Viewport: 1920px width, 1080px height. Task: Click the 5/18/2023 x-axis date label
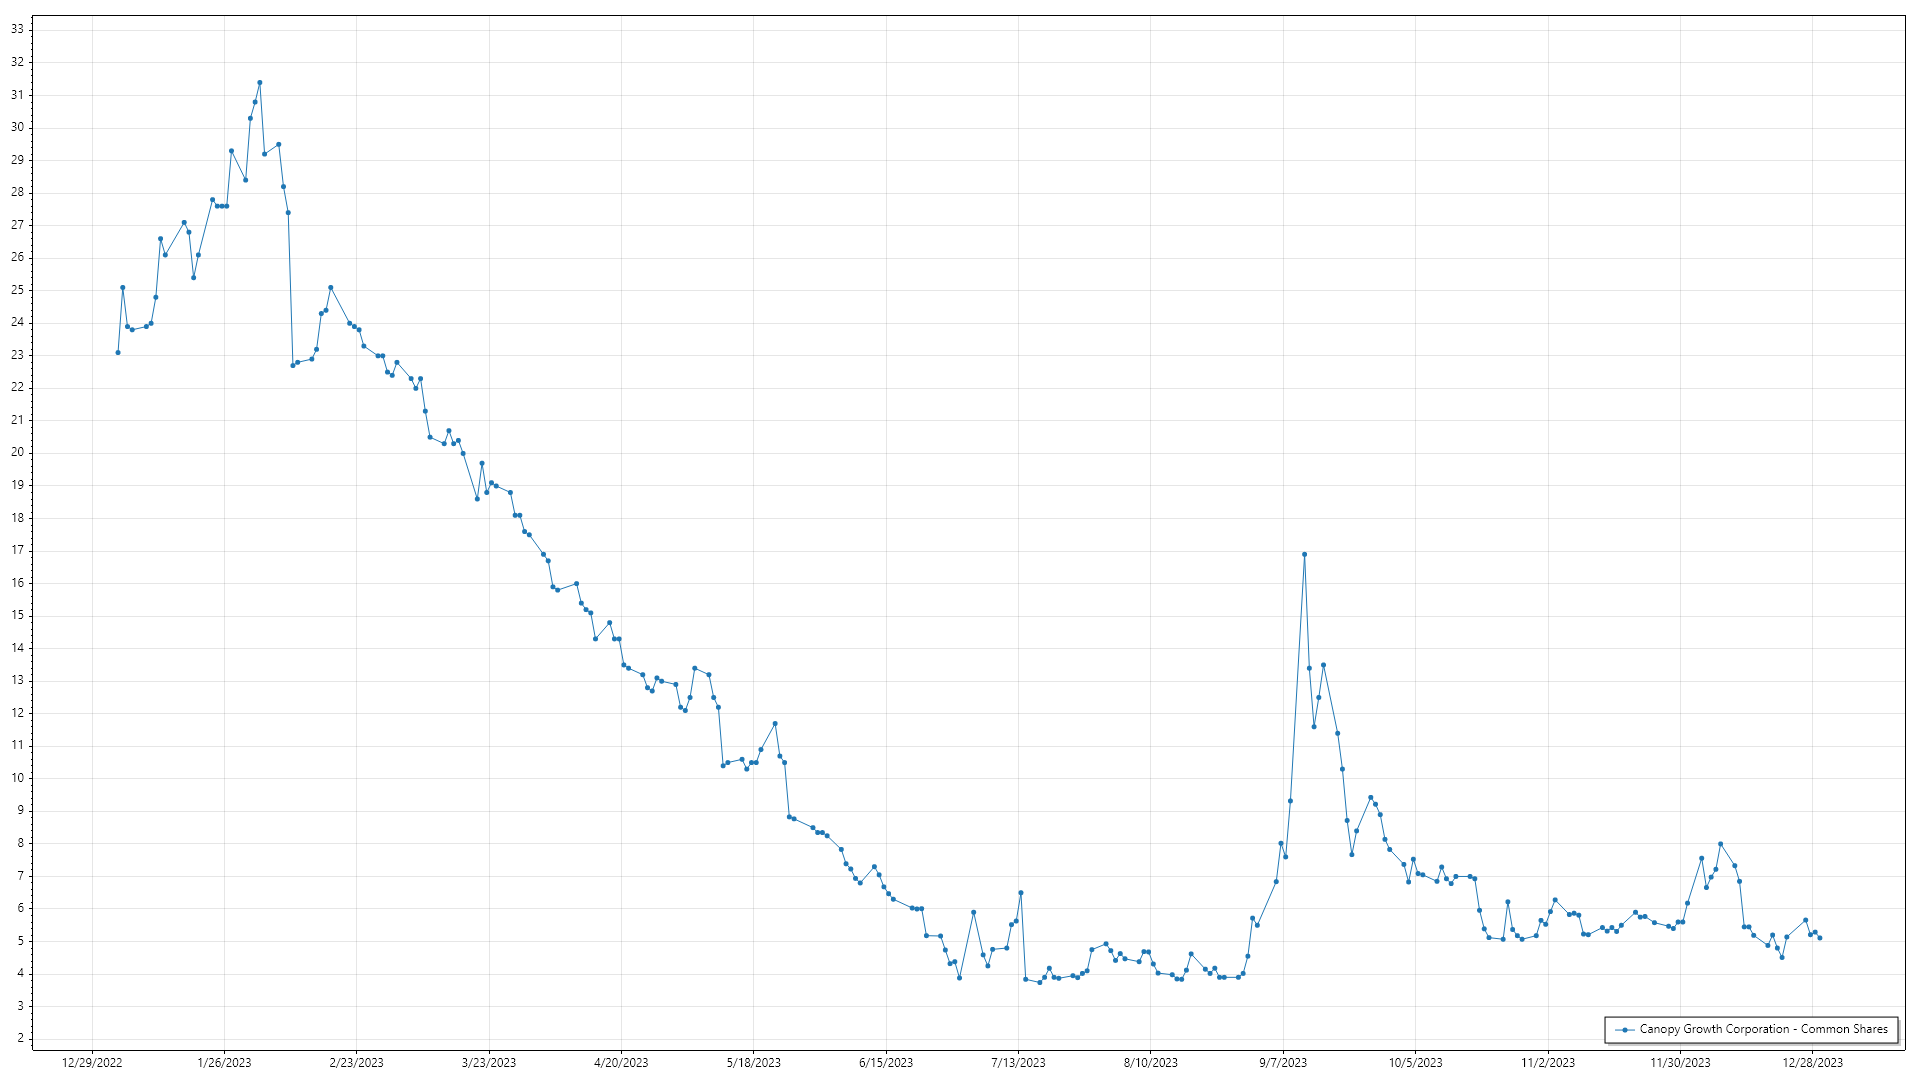click(x=753, y=1063)
